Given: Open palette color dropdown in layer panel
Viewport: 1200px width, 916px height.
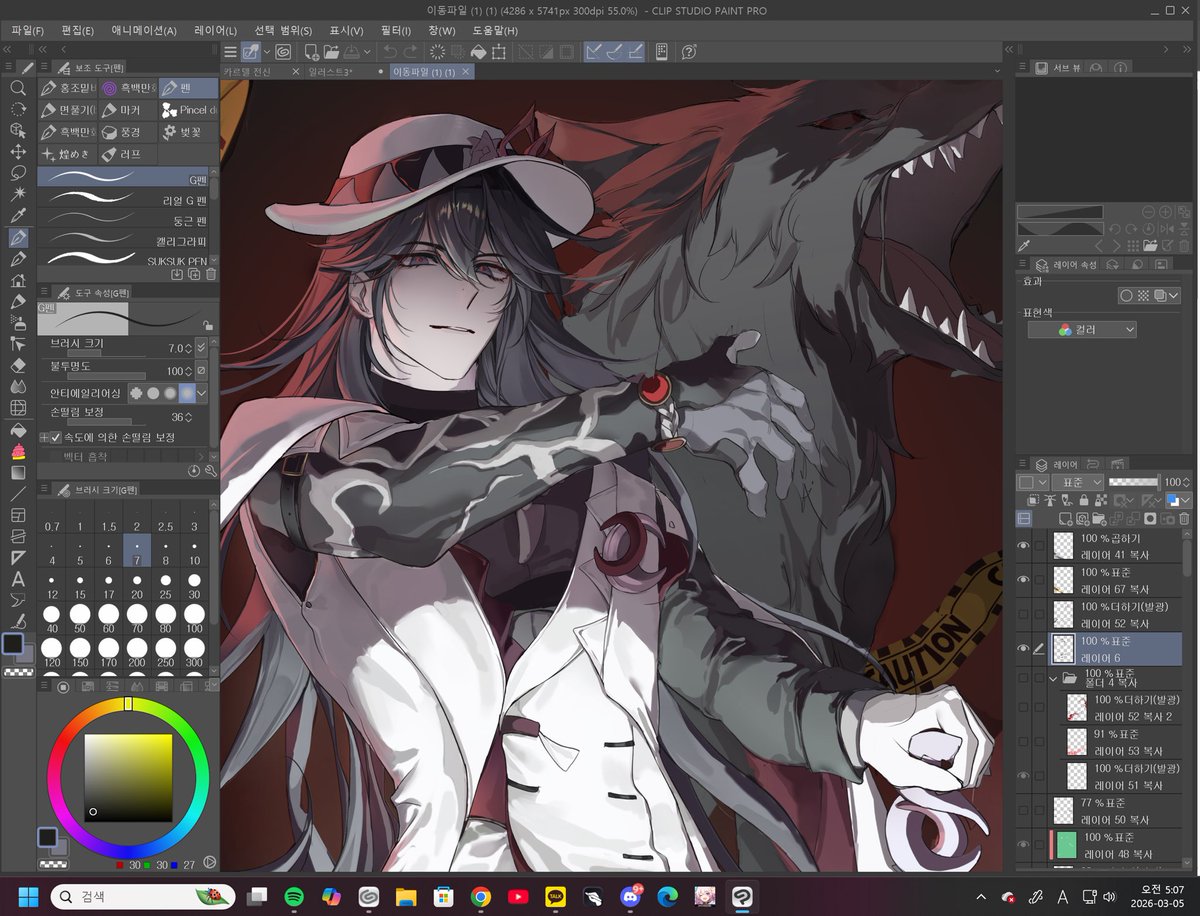Looking at the screenshot, I should point(1042,482).
